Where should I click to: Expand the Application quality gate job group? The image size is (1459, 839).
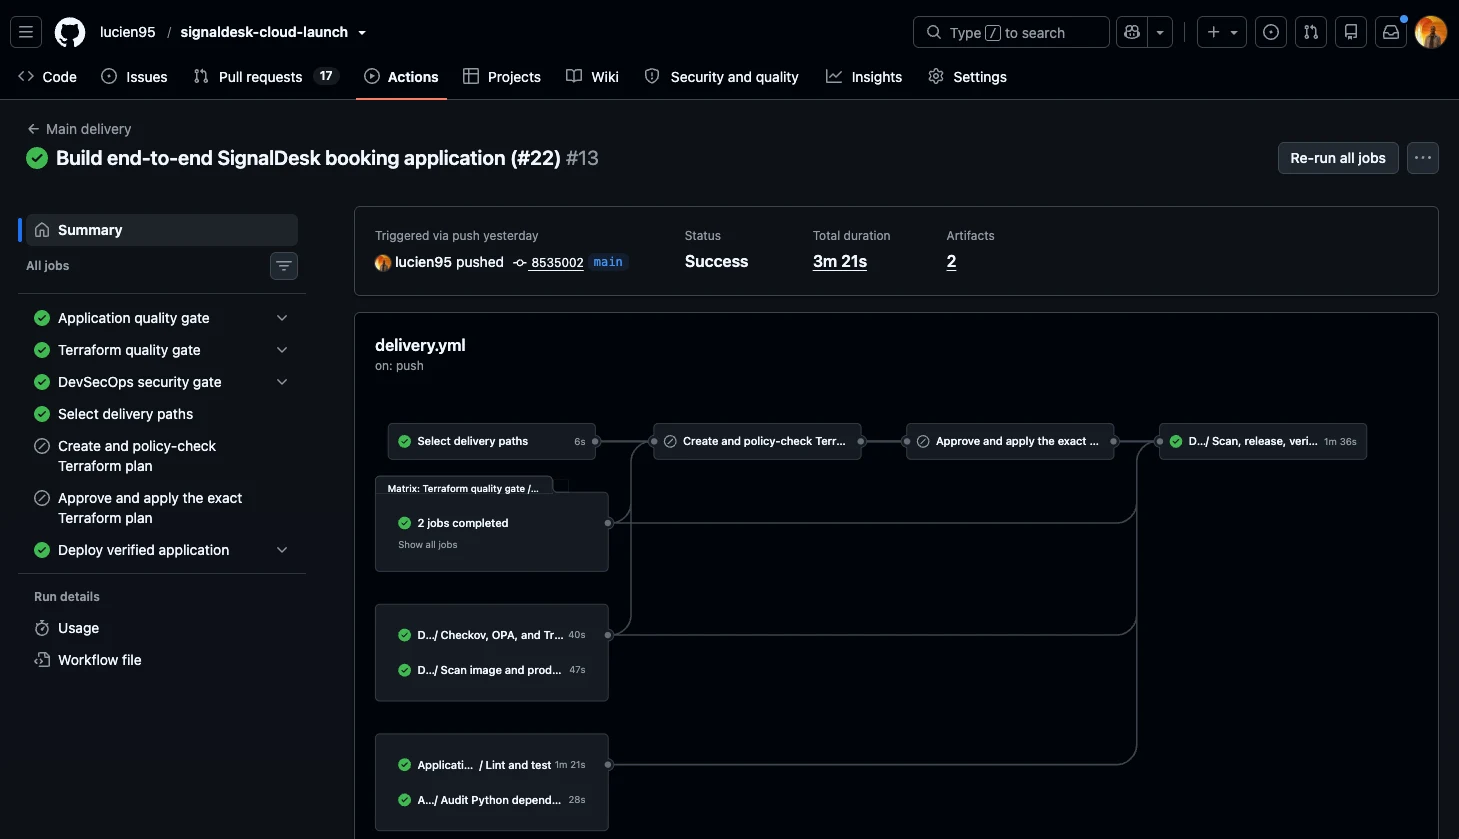[282, 318]
